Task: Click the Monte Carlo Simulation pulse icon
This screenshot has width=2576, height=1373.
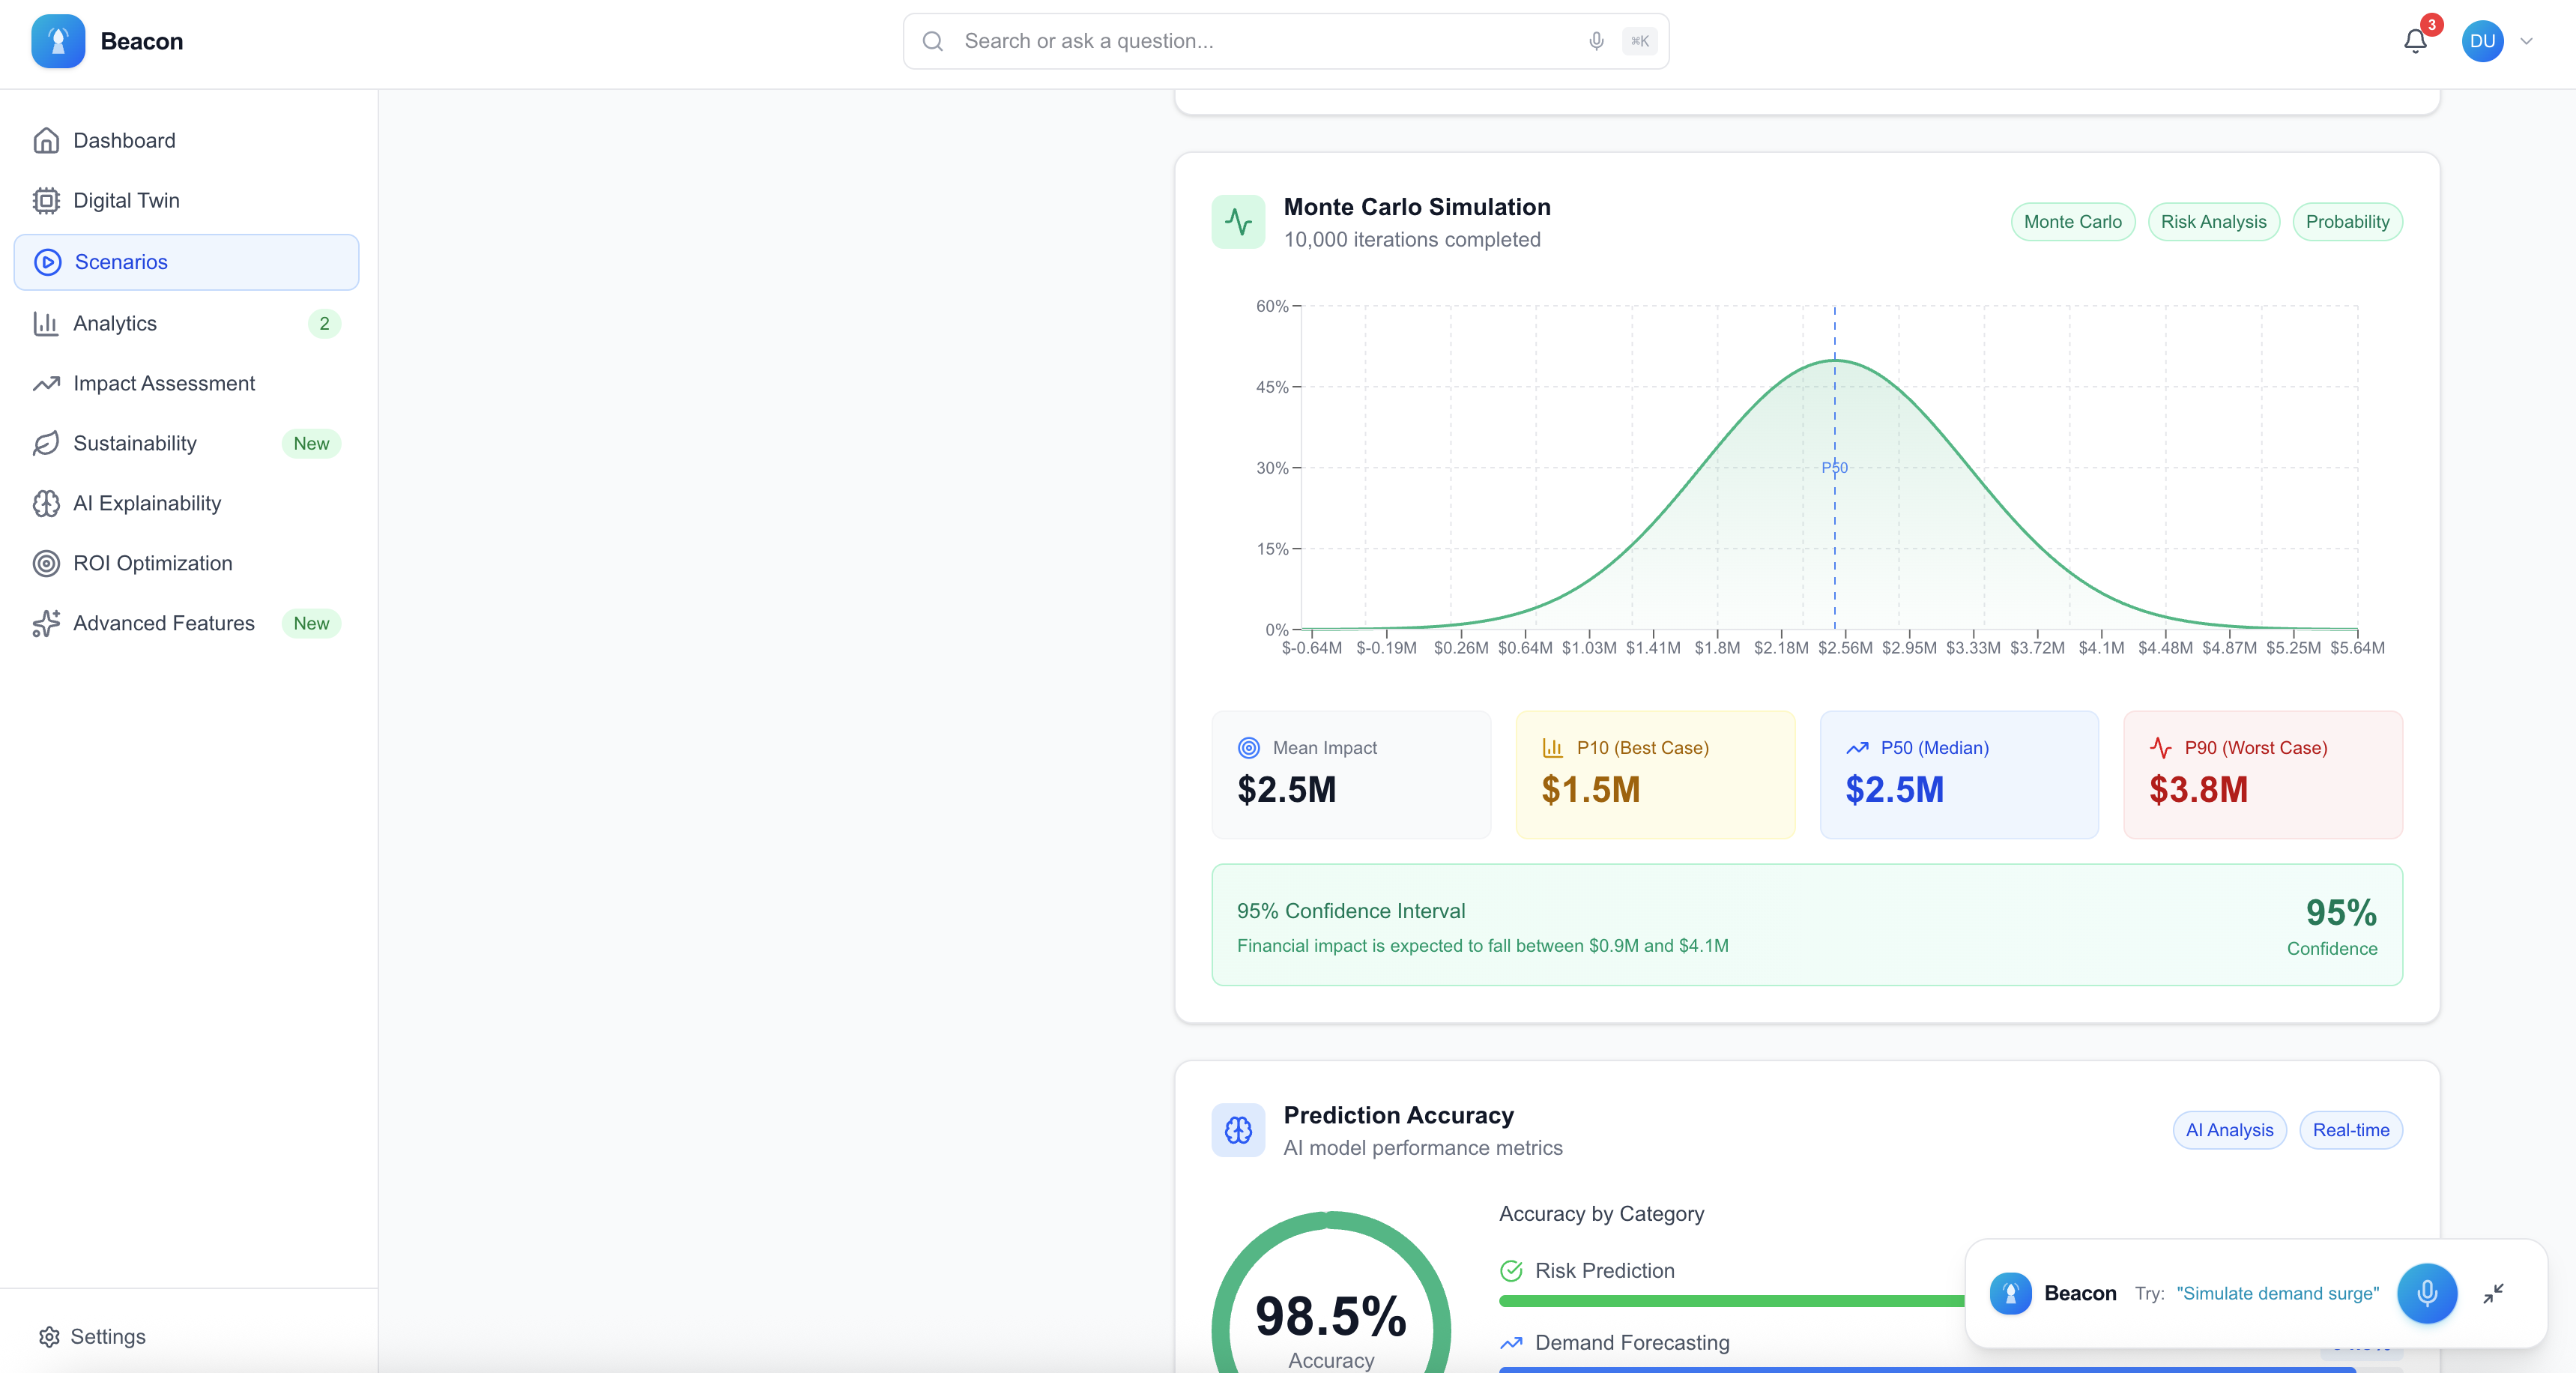Action: 1238,222
